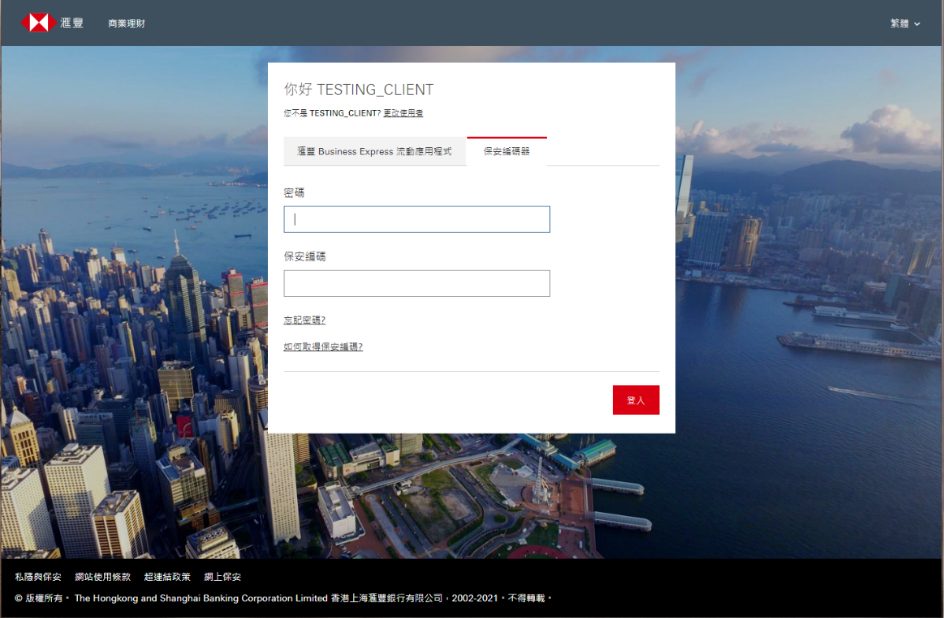Open 超連結政策 footer link
Image resolution: width=944 pixels, height=618 pixels.
tap(167, 576)
